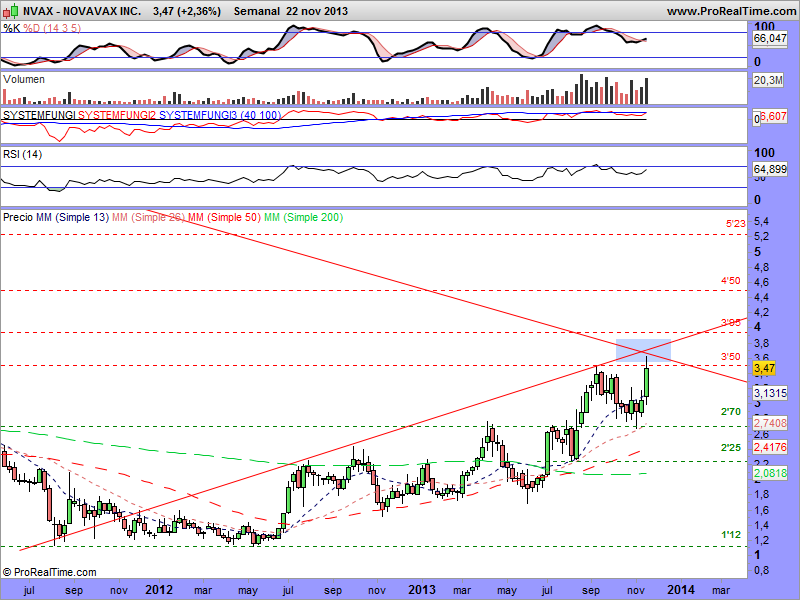Click the black SYSTEMFUNGI indicator label
The height and width of the screenshot is (600, 800).
(39, 115)
